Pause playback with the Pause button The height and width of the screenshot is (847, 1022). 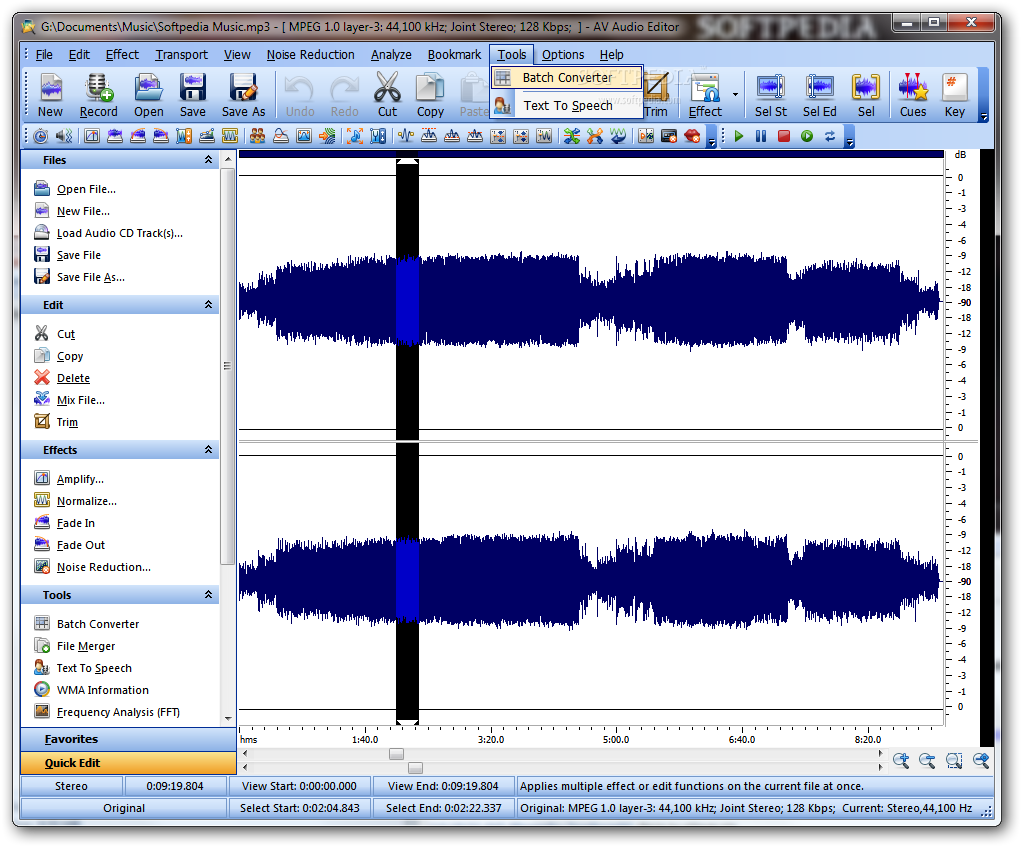click(761, 136)
